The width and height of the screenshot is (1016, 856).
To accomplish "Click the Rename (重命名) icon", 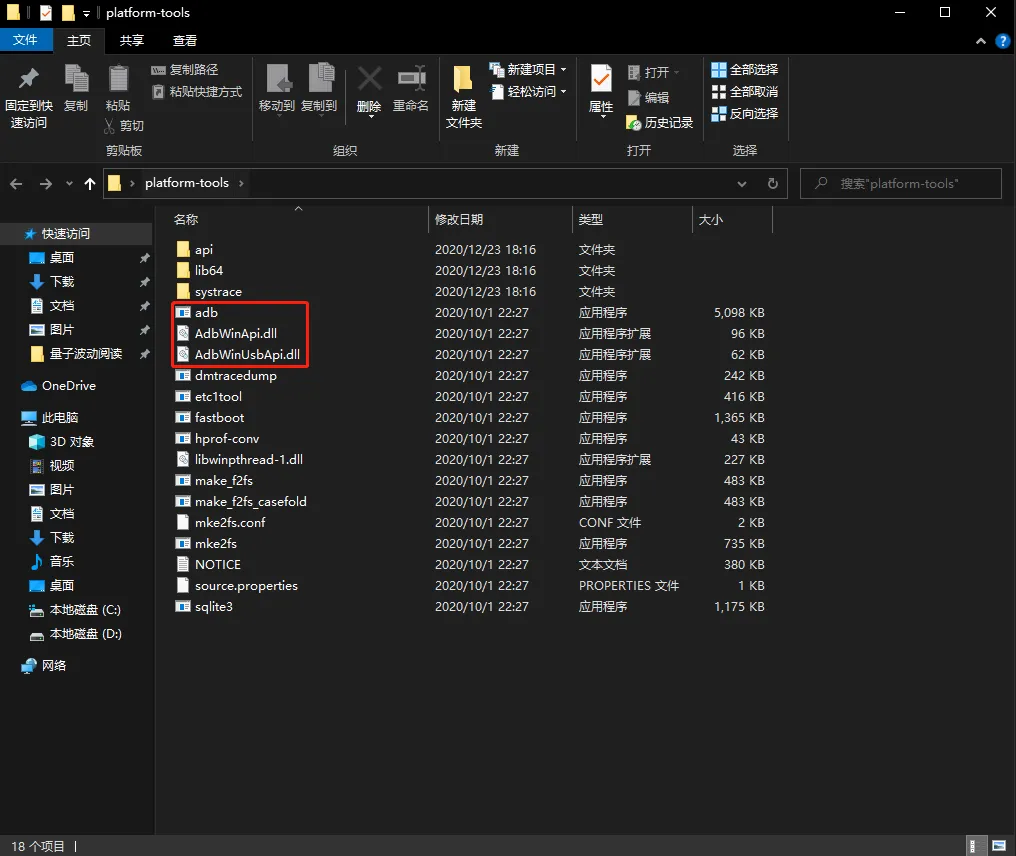I will pos(411,79).
